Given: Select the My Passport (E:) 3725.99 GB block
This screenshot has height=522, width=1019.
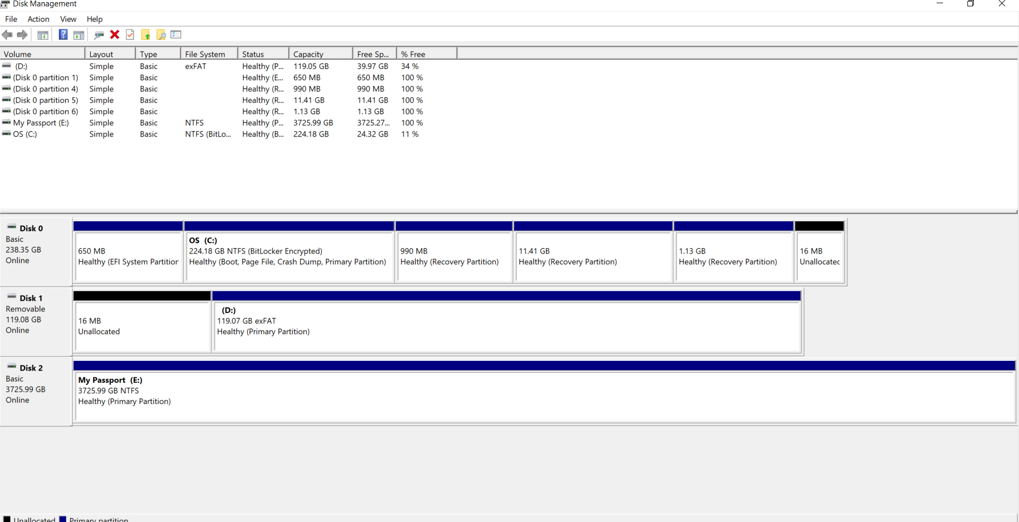Looking at the screenshot, I should pos(544,391).
